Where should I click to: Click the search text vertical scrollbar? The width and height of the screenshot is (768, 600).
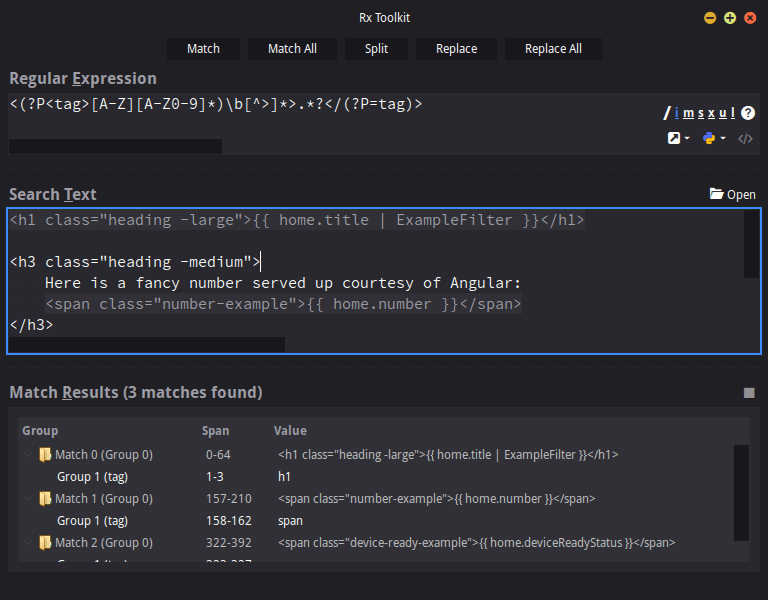click(751, 243)
